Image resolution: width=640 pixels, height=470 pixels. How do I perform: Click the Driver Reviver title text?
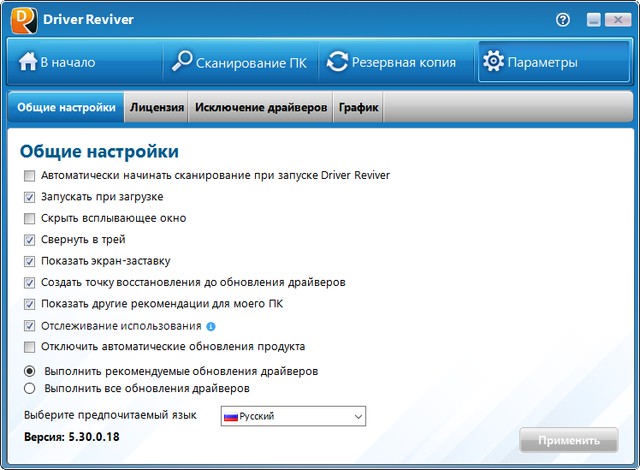pyautogui.click(x=88, y=19)
